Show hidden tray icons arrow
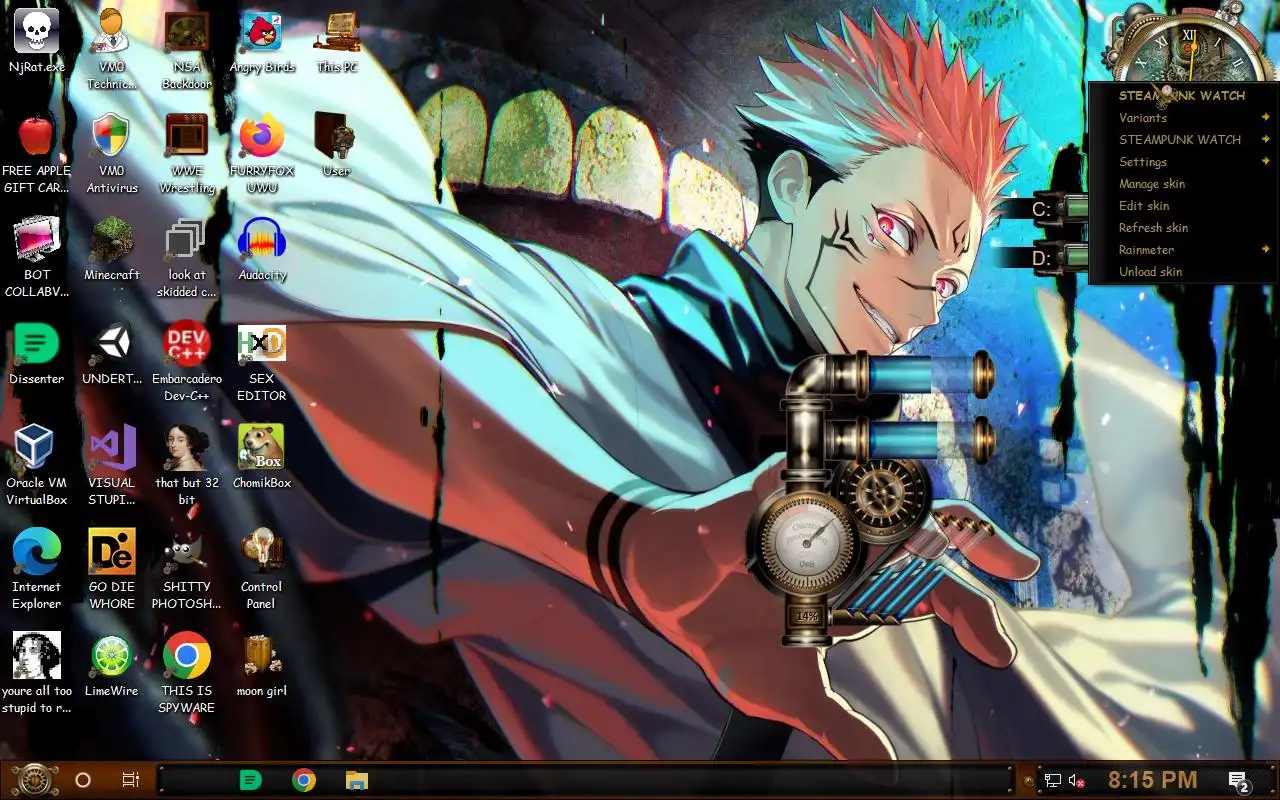This screenshot has width=1280, height=800. coord(1029,780)
